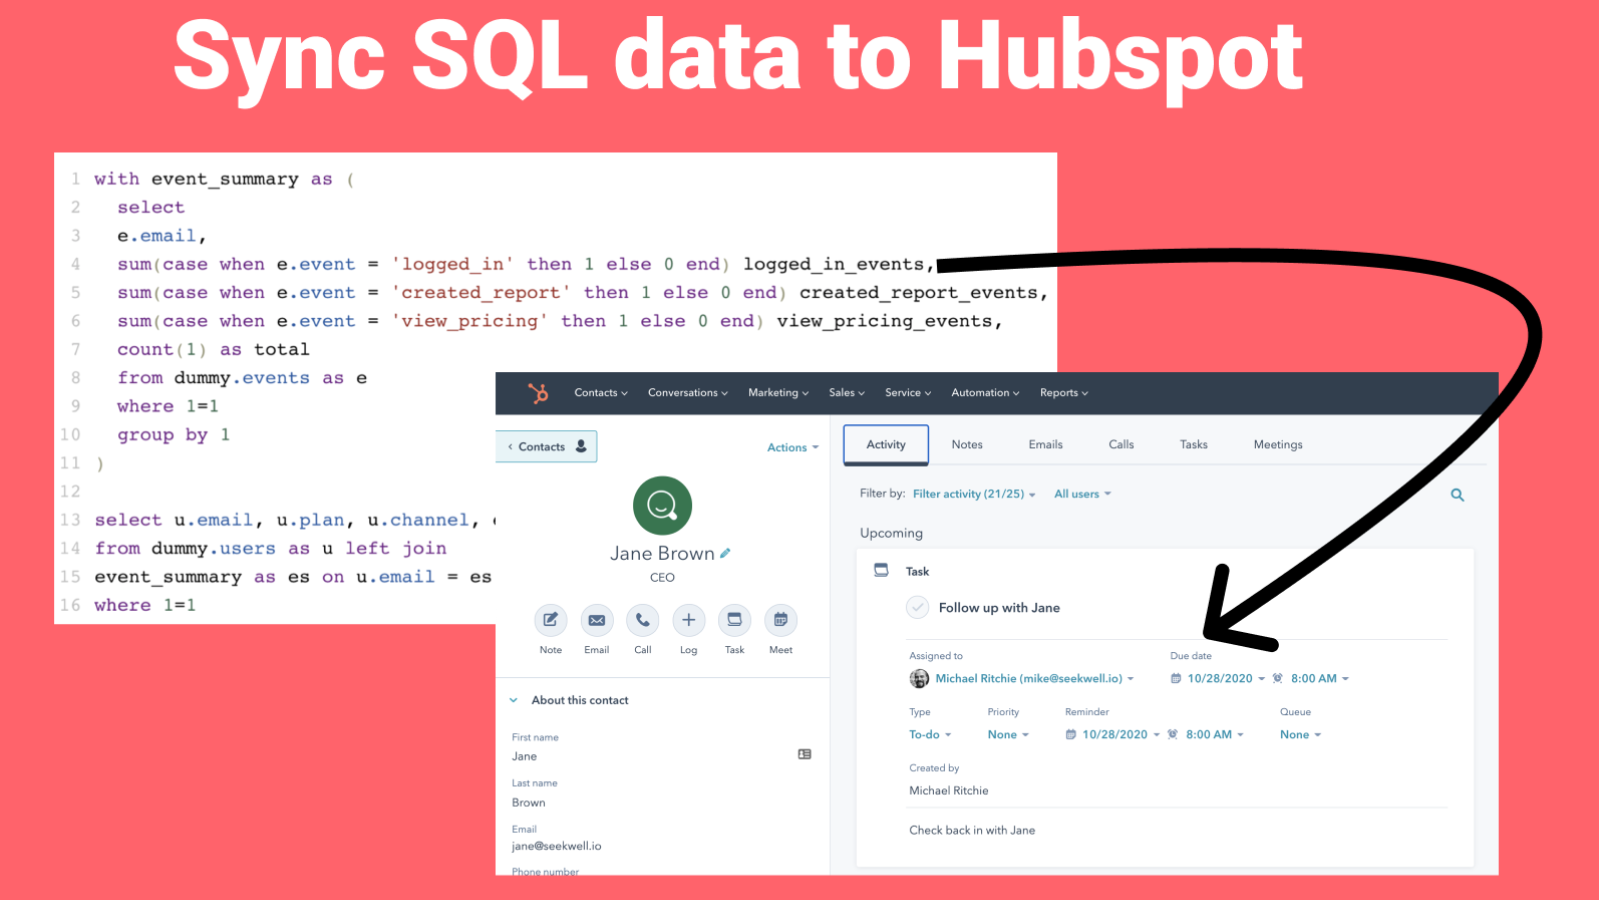This screenshot has height=900, width=1600.
Task: Click the Reminder clock icon
Action: click(1173, 735)
